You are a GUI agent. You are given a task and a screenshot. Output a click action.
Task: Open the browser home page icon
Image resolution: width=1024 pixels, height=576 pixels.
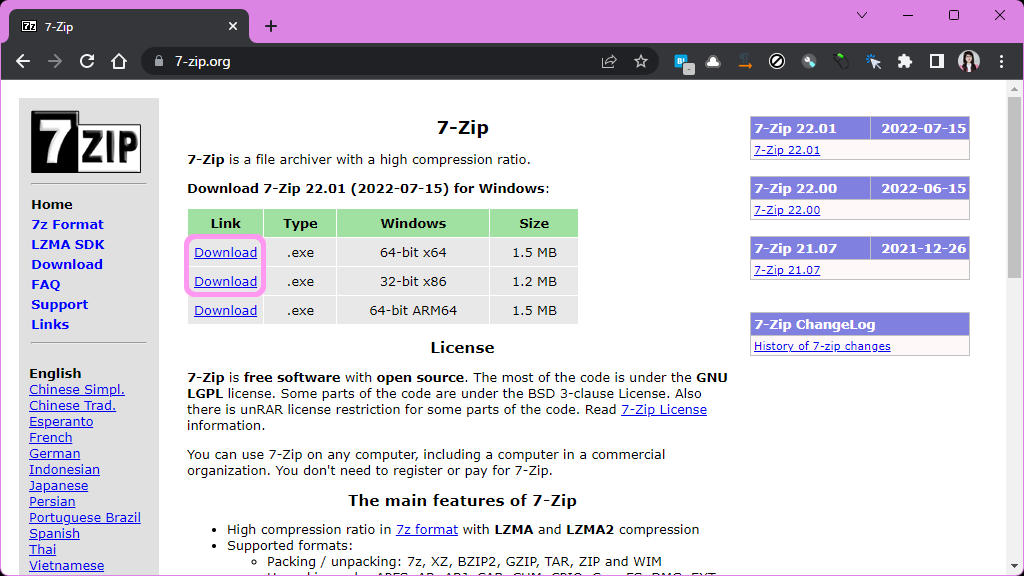[x=119, y=61]
